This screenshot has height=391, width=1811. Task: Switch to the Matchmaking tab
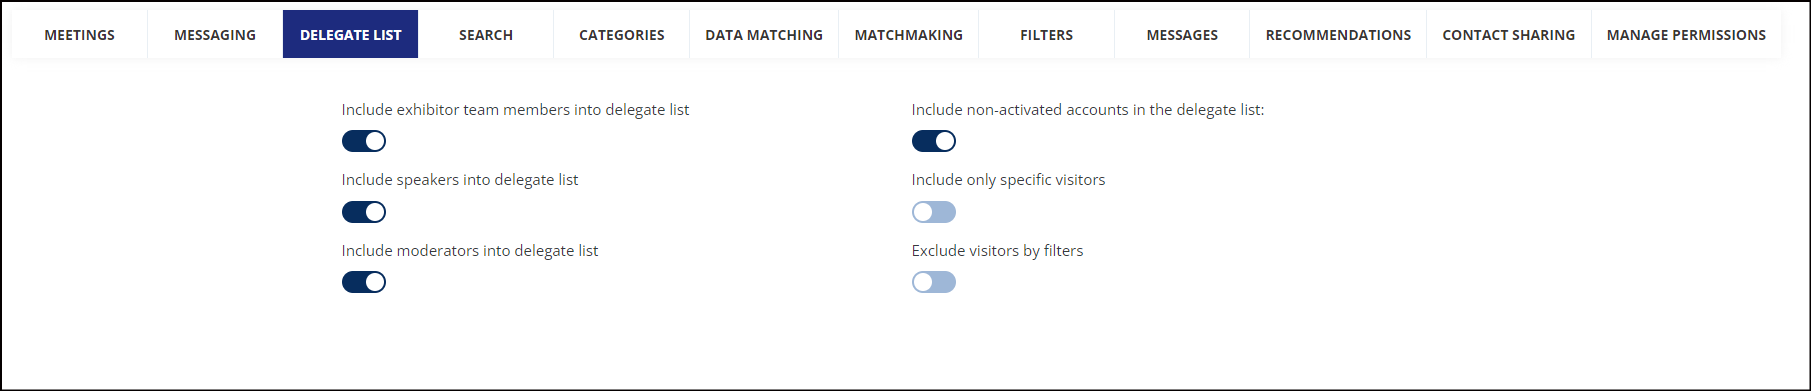[x=908, y=34]
